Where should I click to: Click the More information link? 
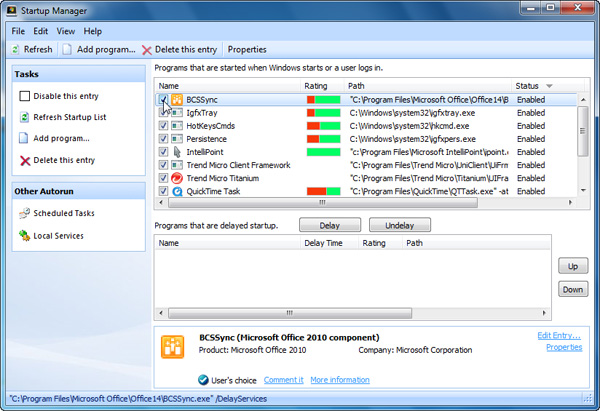(x=340, y=380)
